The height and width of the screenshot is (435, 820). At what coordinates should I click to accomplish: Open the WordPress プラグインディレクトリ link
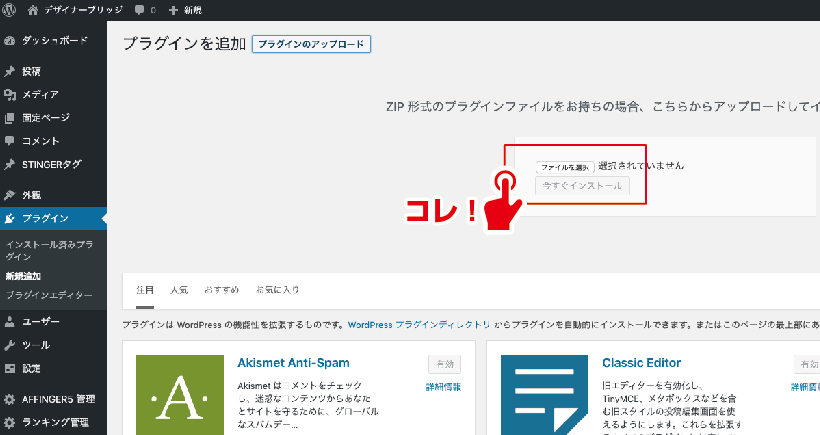coord(419,325)
